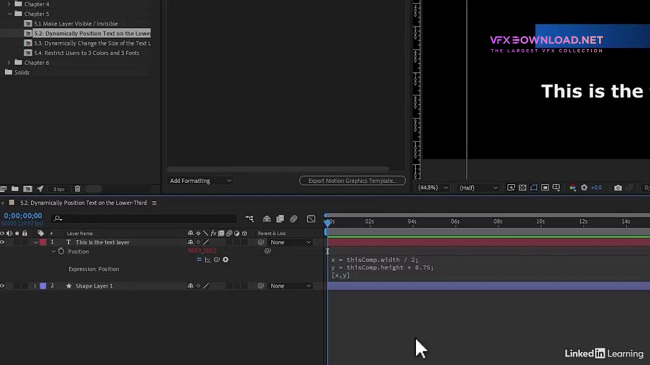
Task: Click parent pick whip for text layer
Action: coord(261,242)
